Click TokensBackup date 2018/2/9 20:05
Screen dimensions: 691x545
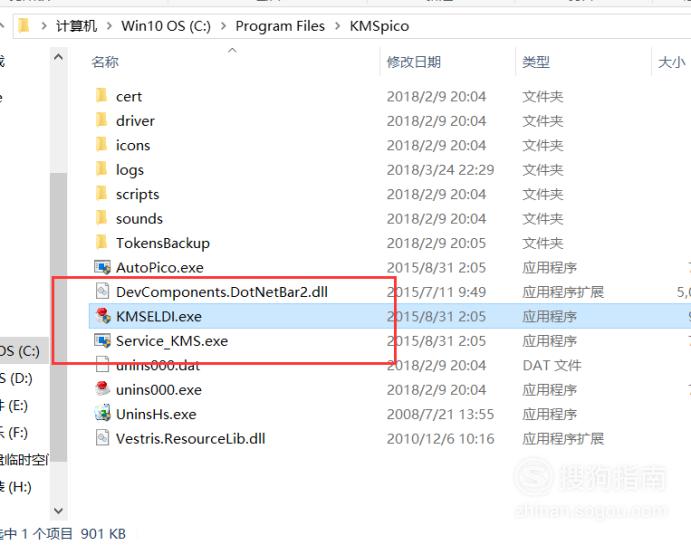tap(436, 243)
